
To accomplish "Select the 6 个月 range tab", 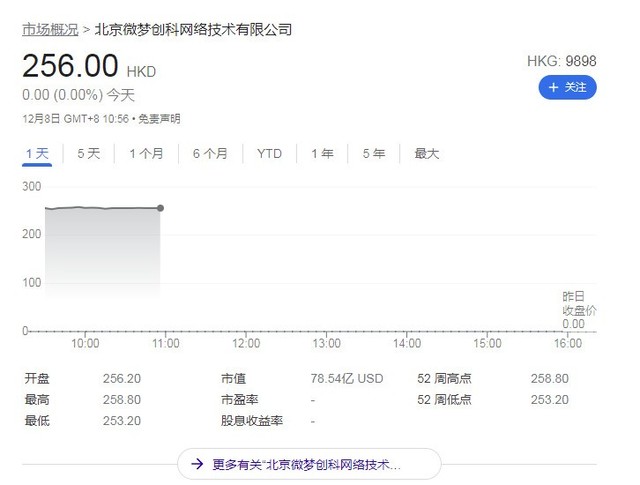I will [x=210, y=154].
